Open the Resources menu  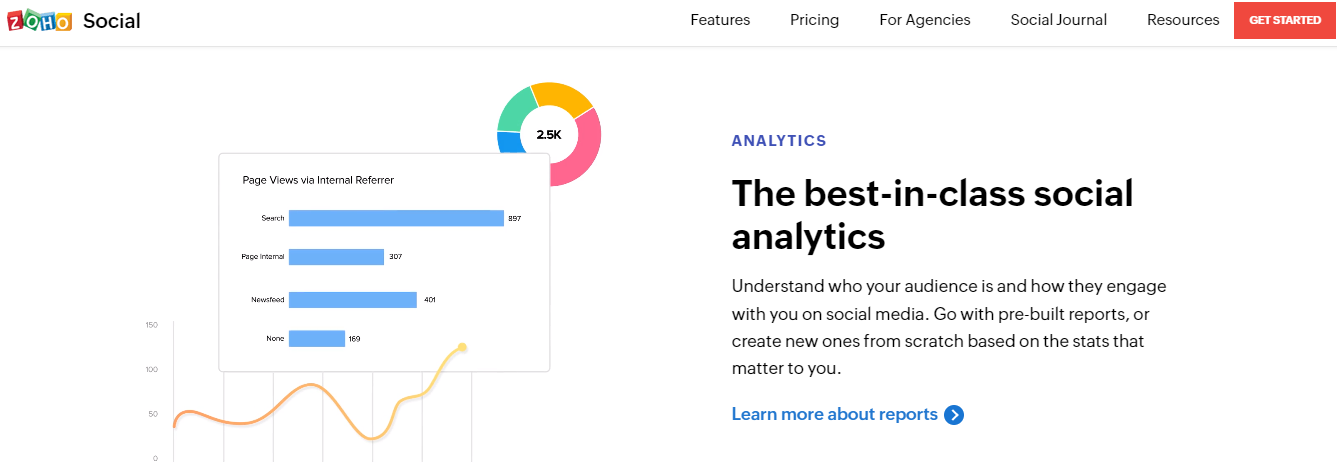pyautogui.click(x=1183, y=20)
